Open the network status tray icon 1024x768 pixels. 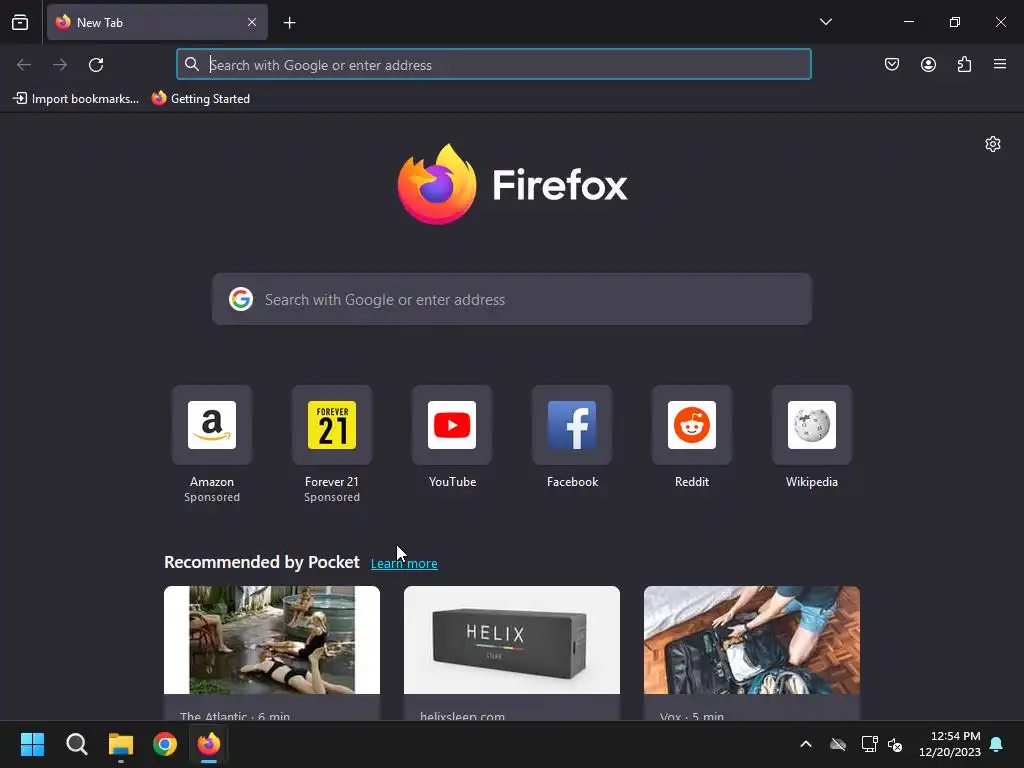tap(869, 744)
